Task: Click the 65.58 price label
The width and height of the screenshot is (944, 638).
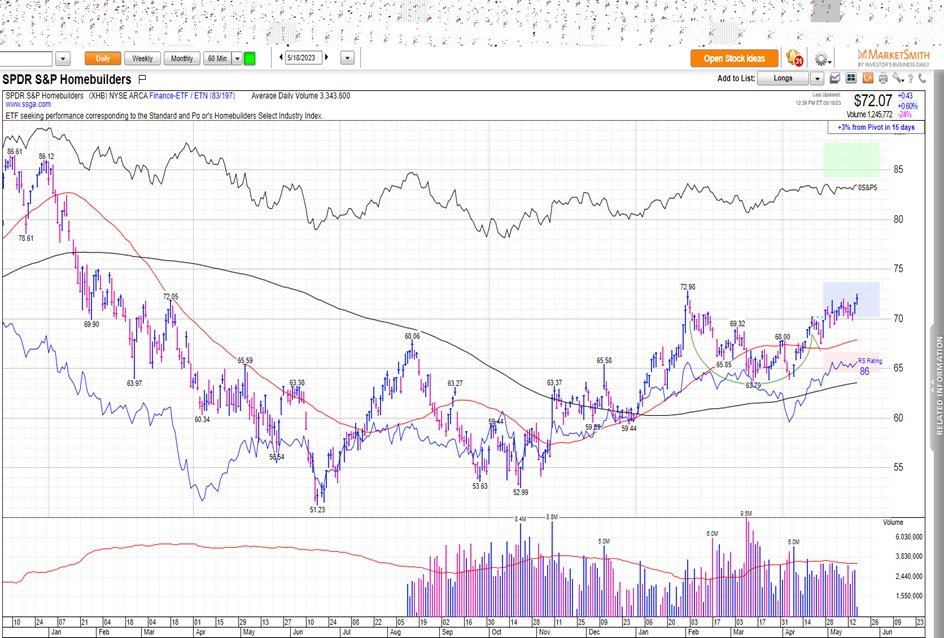Action: click(604, 361)
